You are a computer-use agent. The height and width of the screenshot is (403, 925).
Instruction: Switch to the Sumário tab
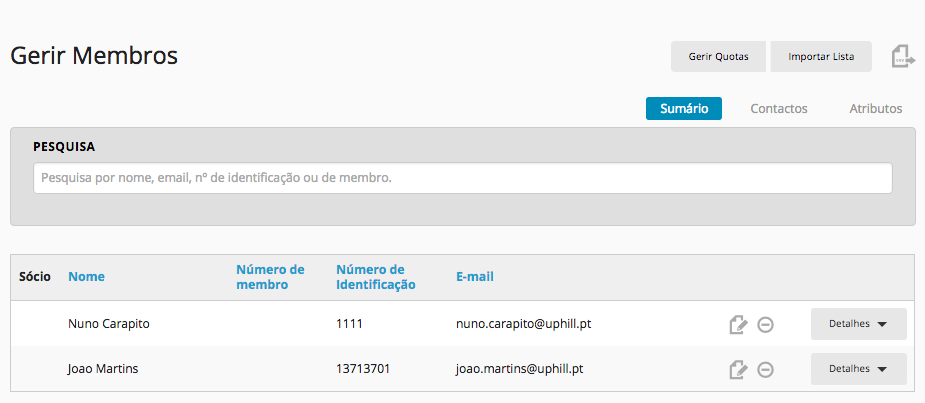684,109
